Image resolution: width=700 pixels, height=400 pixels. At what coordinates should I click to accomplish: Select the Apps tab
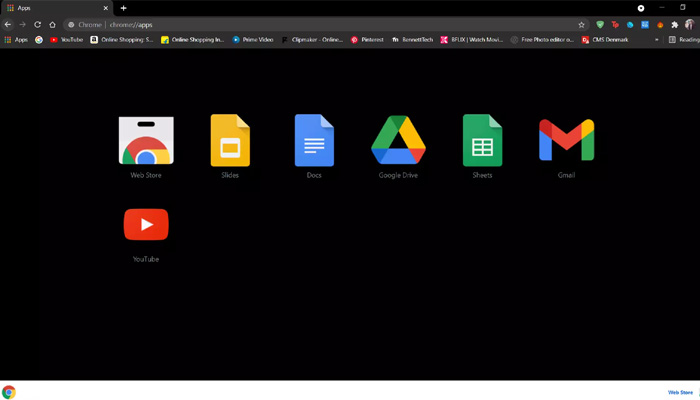click(57, 8)
